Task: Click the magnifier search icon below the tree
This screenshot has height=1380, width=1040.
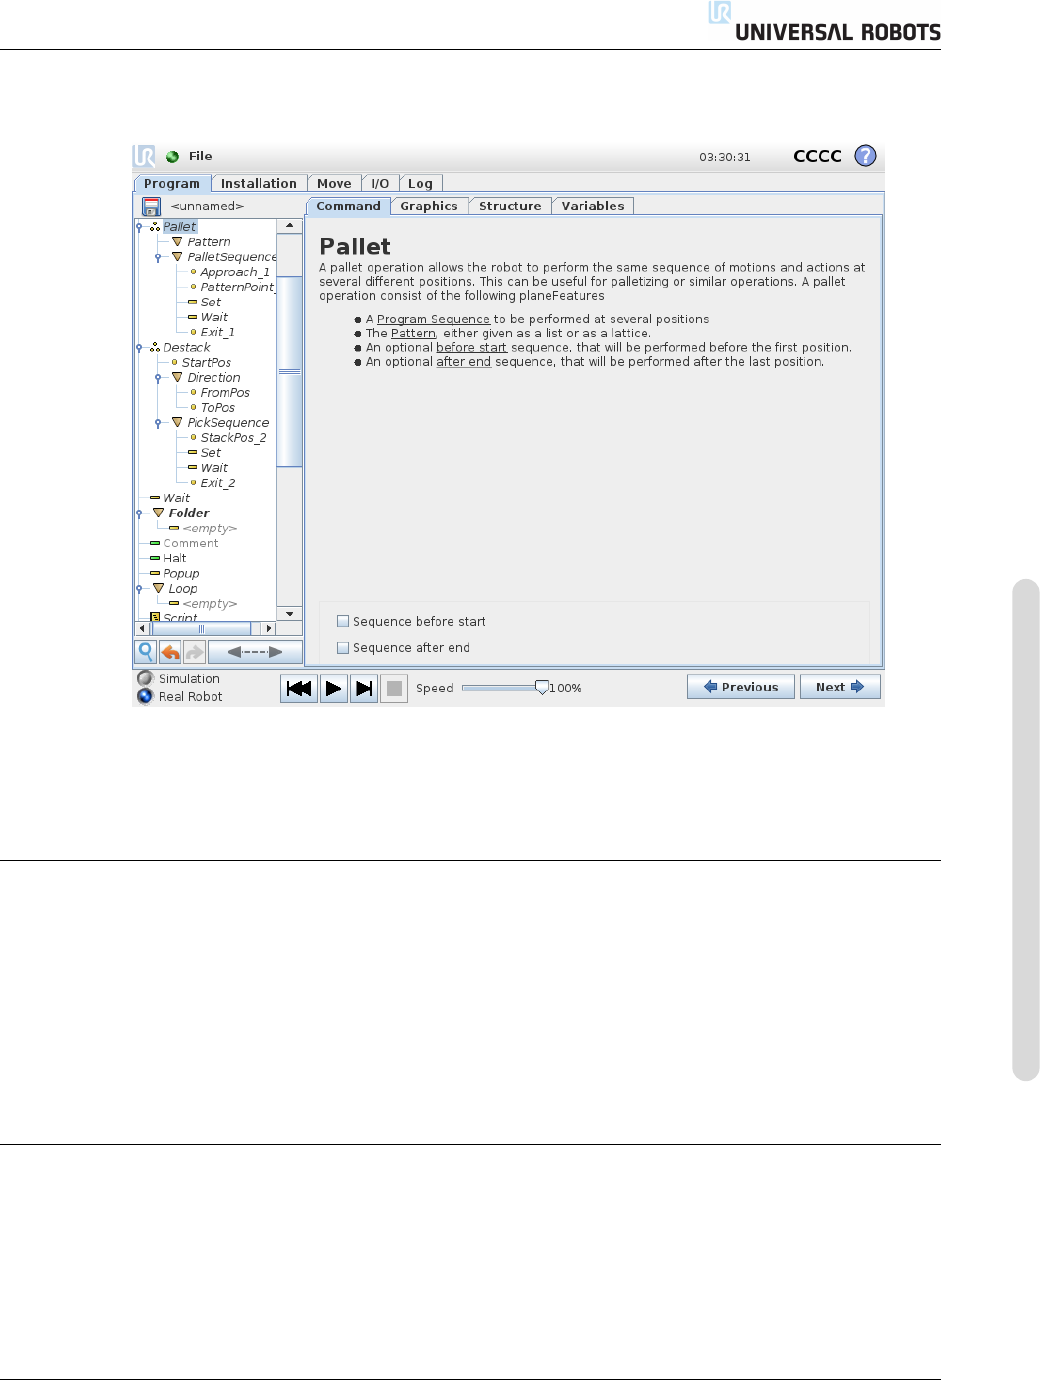Action: [x=146, y=652]
